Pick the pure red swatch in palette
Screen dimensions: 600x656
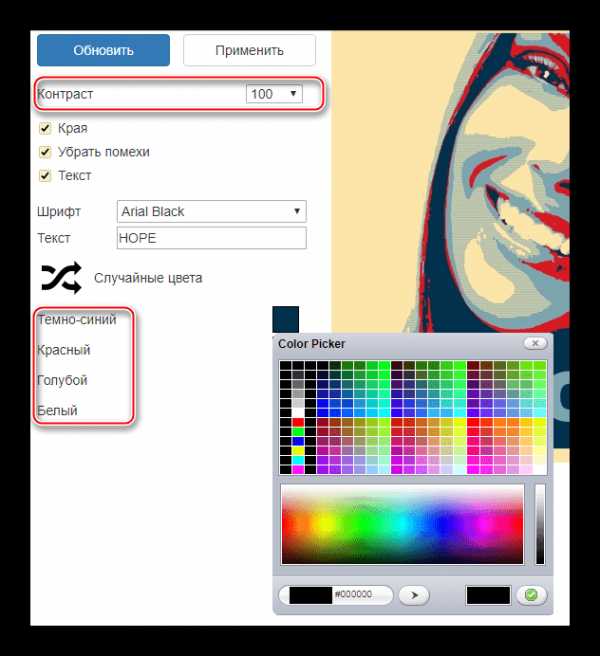click(x=298, y=423)
